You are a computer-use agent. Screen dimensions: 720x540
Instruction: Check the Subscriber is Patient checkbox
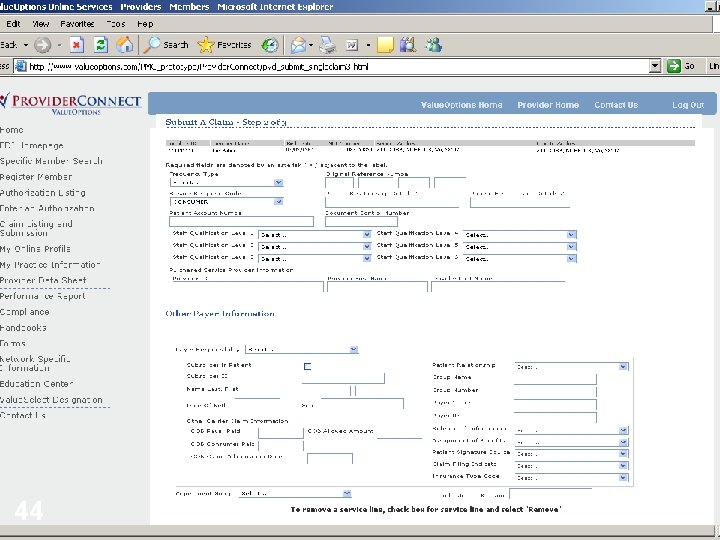[307, 366]
